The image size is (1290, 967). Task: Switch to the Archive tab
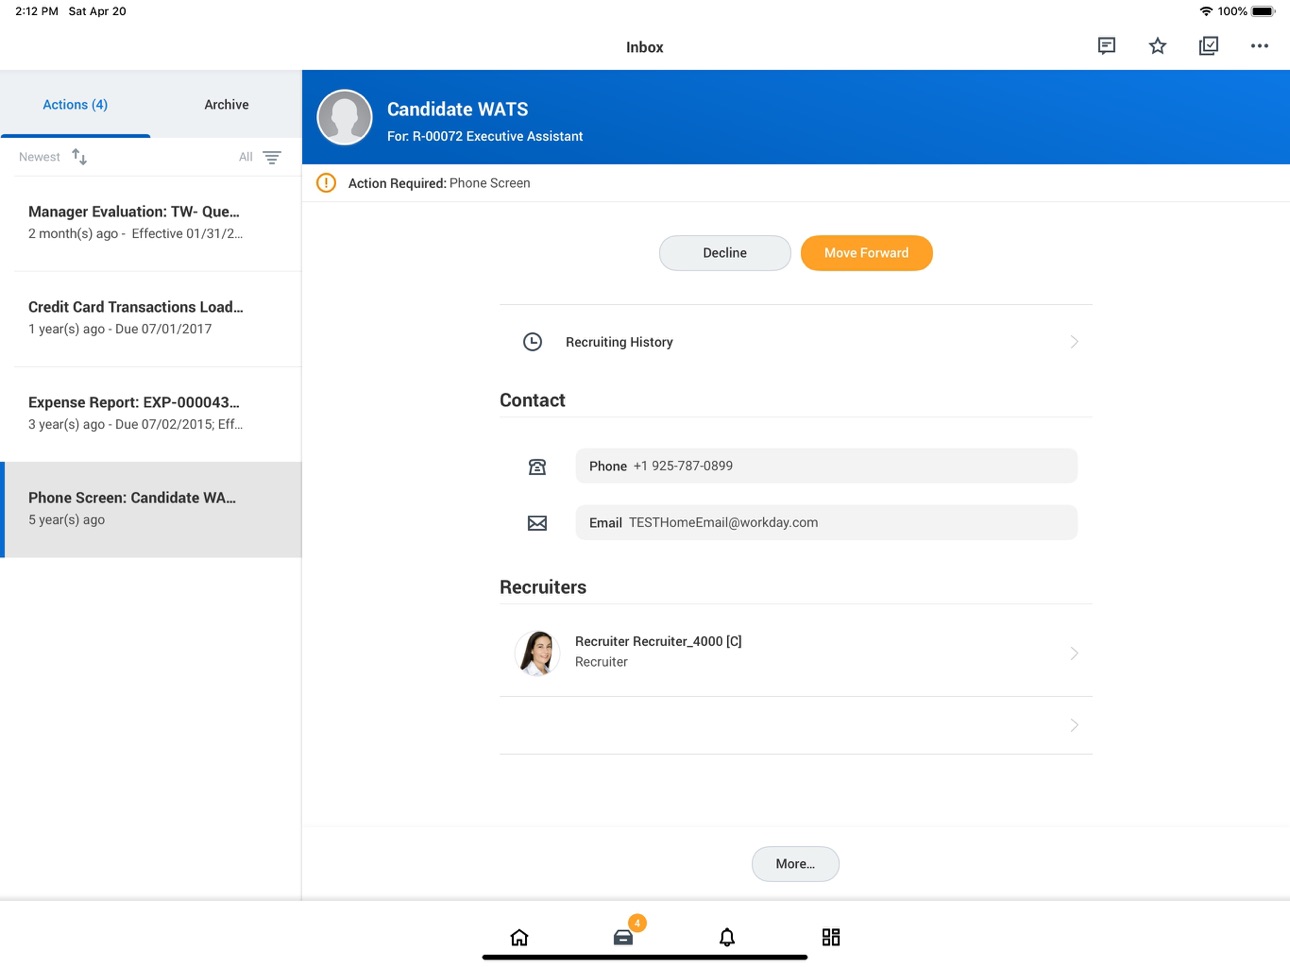[x=226, y=104]
